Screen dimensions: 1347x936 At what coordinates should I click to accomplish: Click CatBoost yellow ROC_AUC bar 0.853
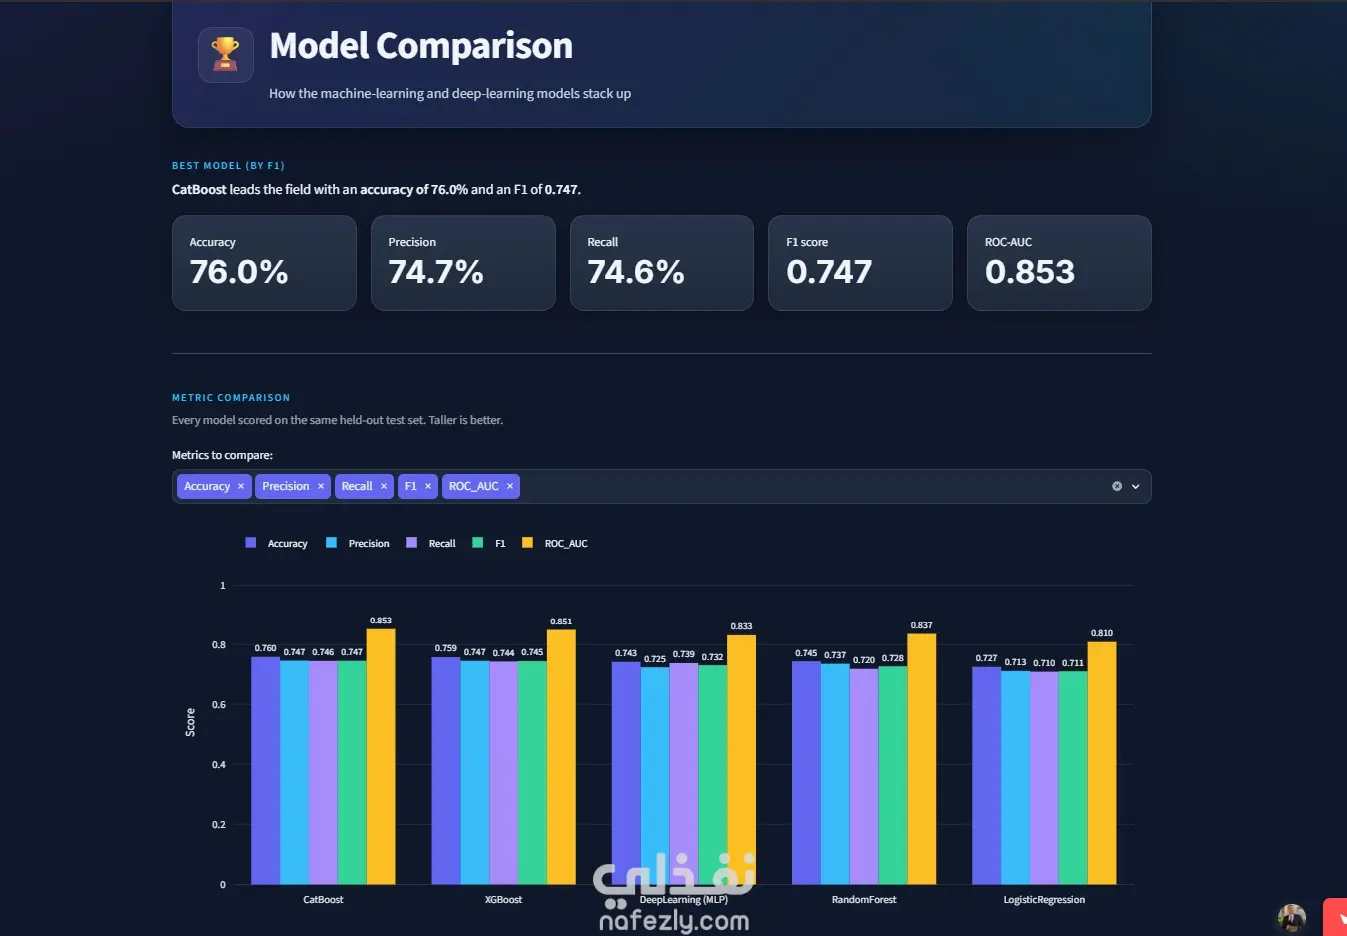point(381,757)
